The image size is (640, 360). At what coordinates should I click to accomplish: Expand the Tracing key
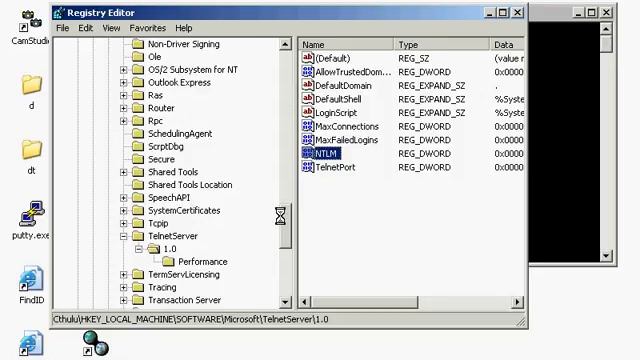pyautogui.click(x=123, y=287)
